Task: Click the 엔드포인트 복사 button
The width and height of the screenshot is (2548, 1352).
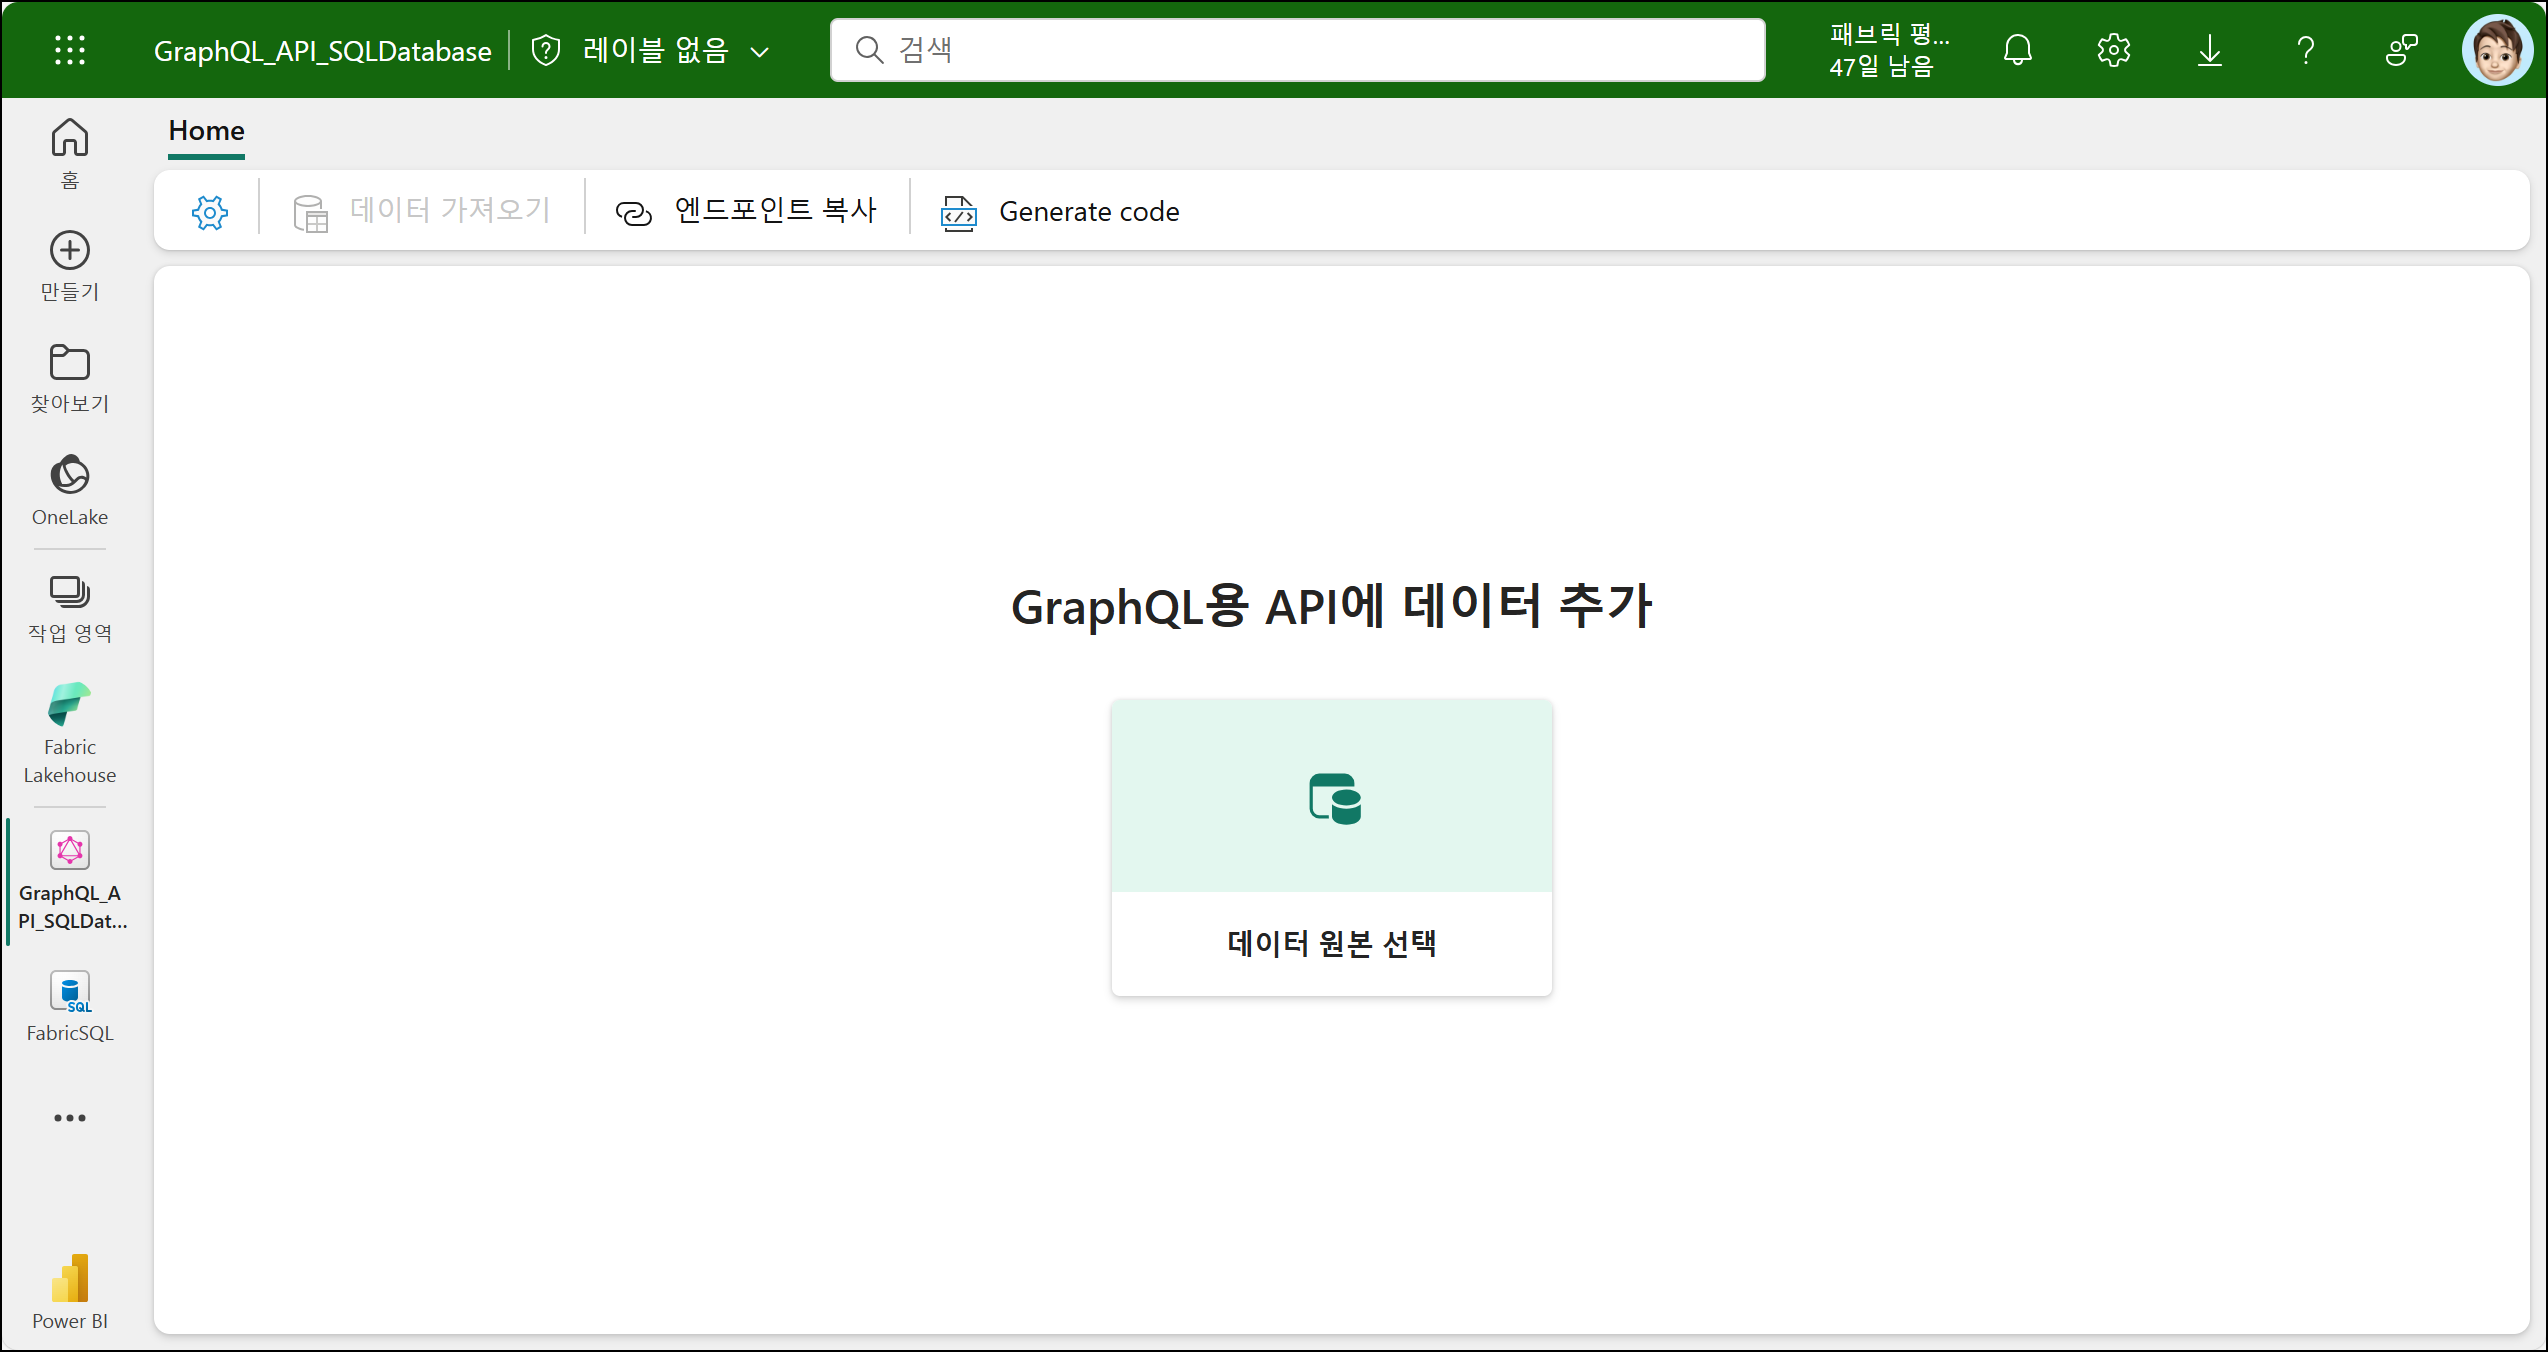Action: coord(746,211)
